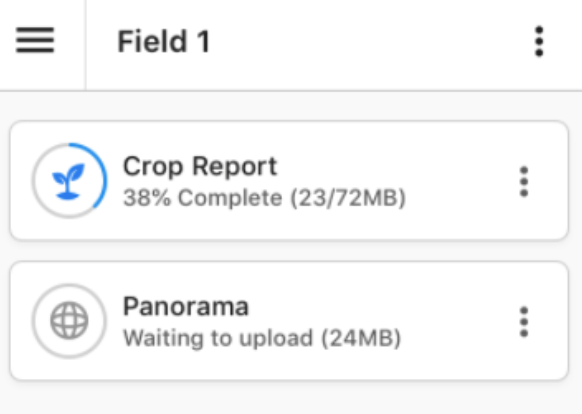Click the empty area below Panorama card
The width and height of the screenshot is (582, 414).
click(291, 398)
